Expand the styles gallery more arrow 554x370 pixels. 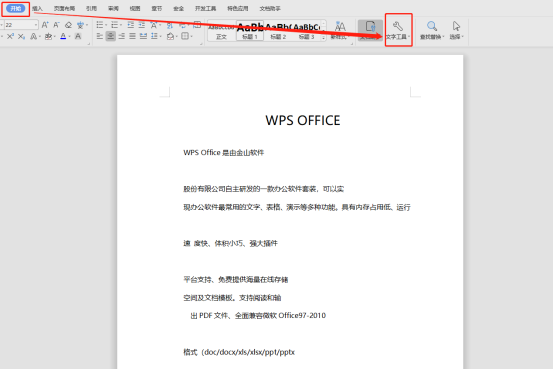point(324,37)
